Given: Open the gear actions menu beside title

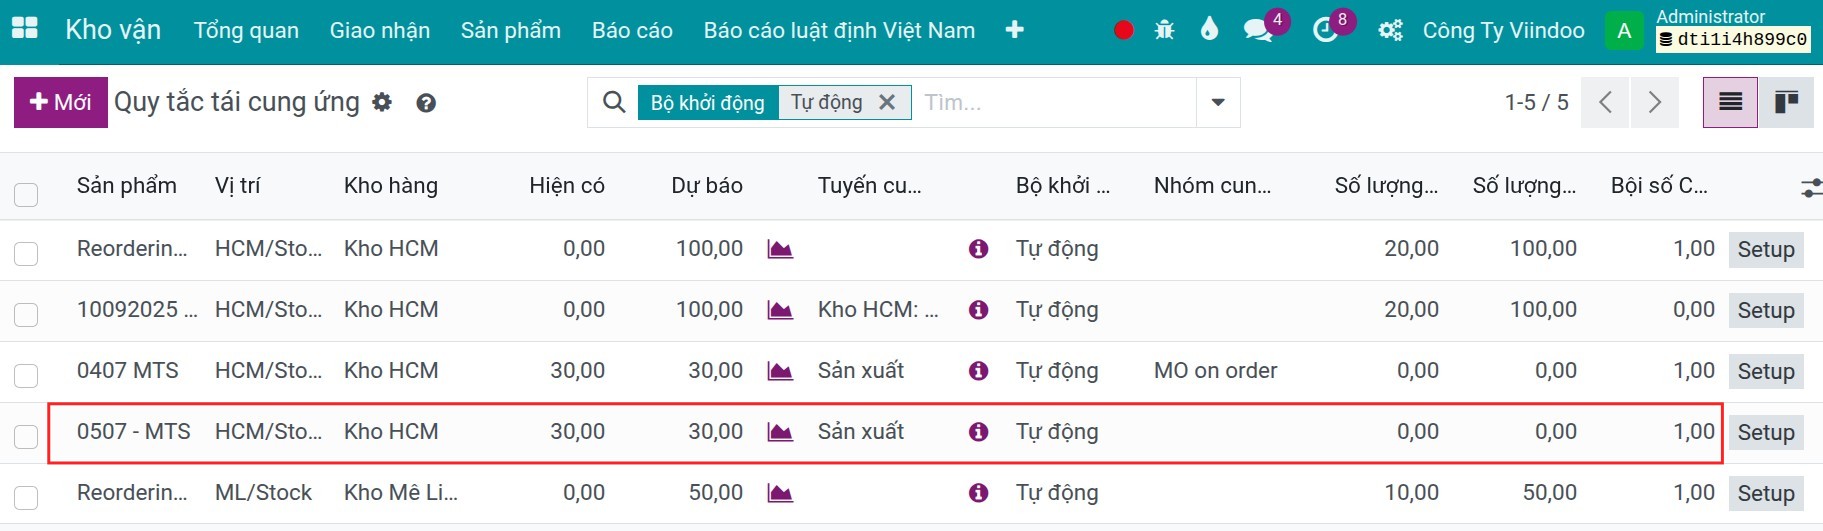Looking at the screenshot, I should (x=382, y=102).
